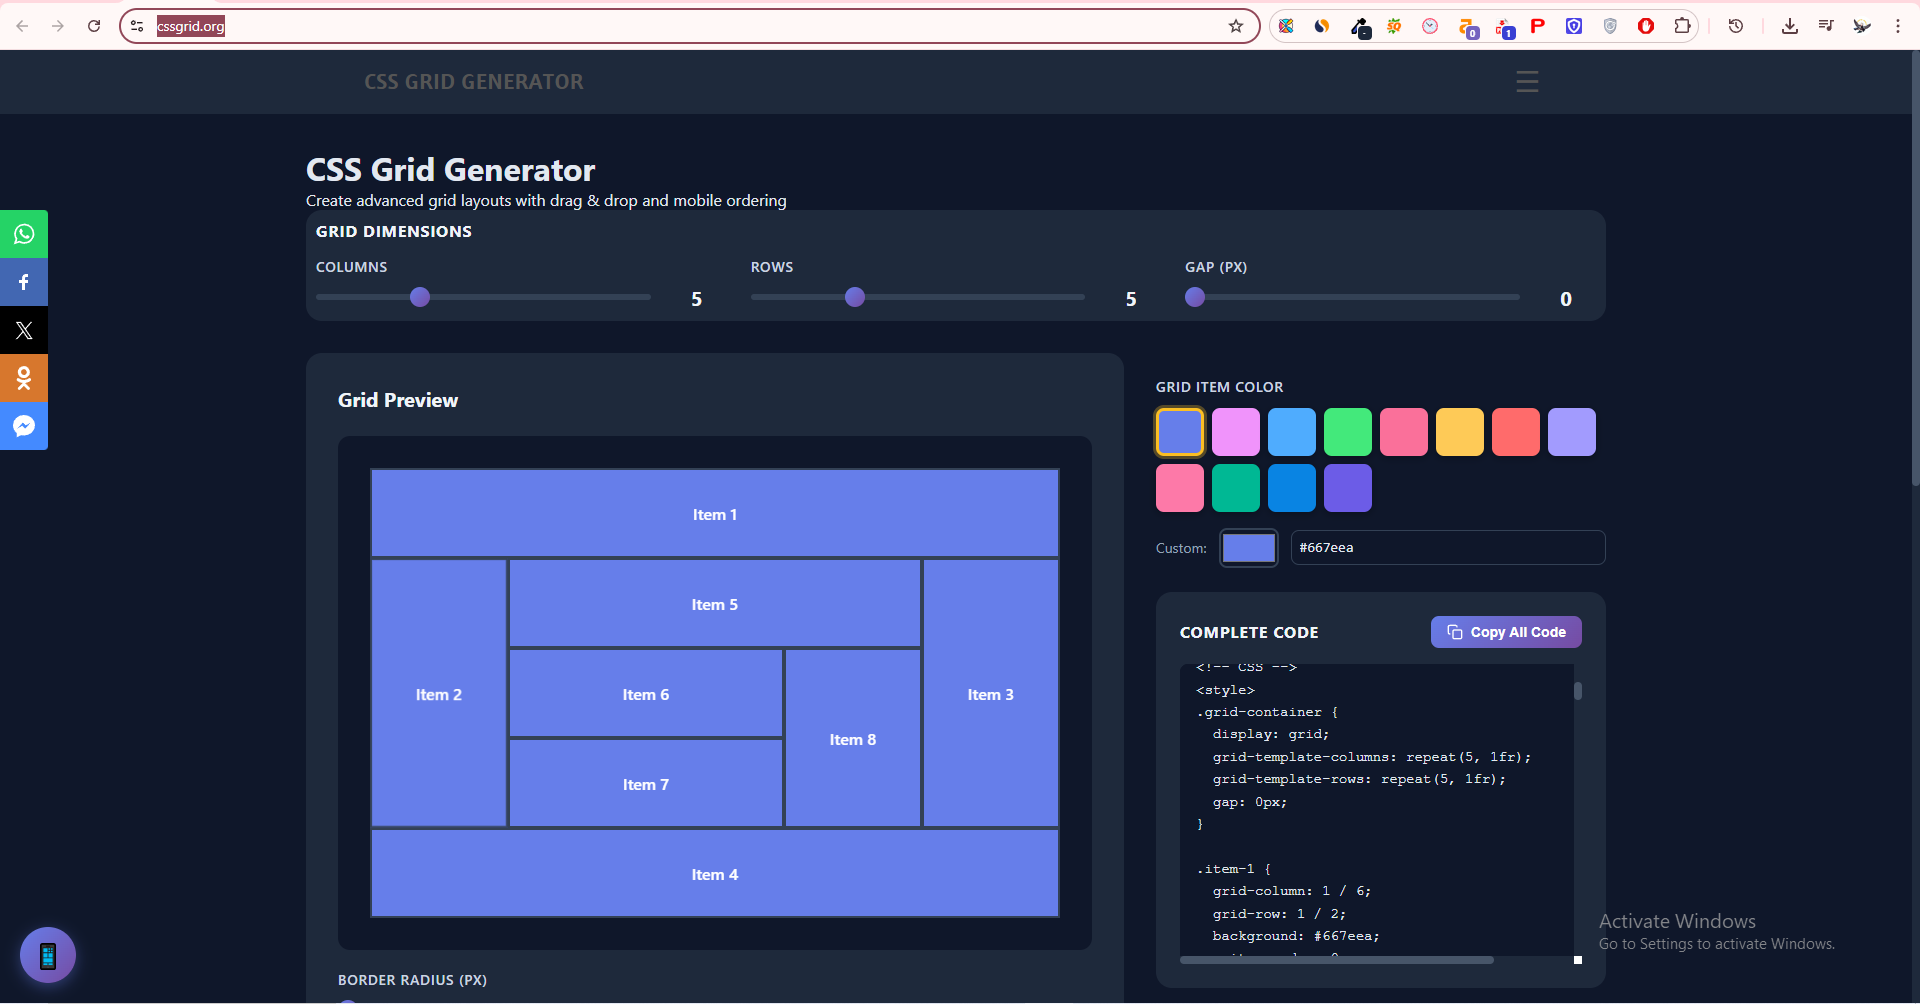Share to Odnoklassniki from the sidebar
This screenshot has width=1920, height=1004.
pyautogui.click(x=23, y=378)
